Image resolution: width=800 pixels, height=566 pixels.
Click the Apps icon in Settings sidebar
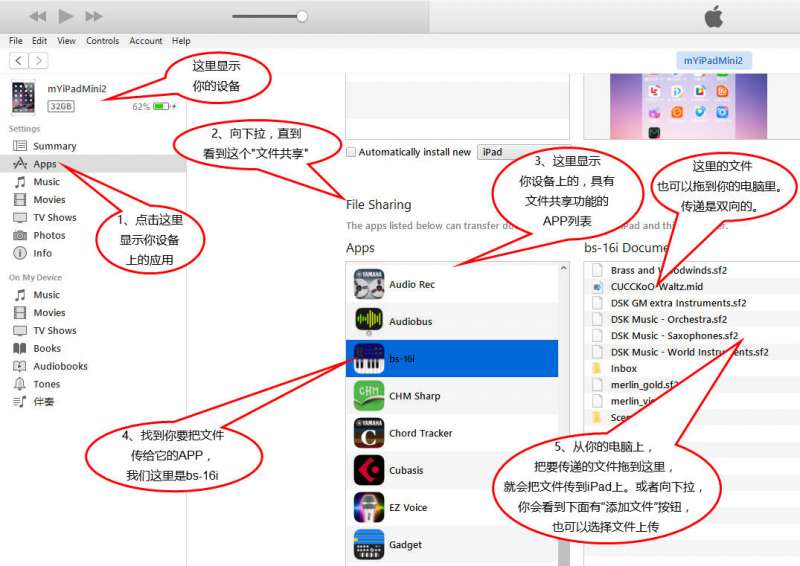[20, 164]
